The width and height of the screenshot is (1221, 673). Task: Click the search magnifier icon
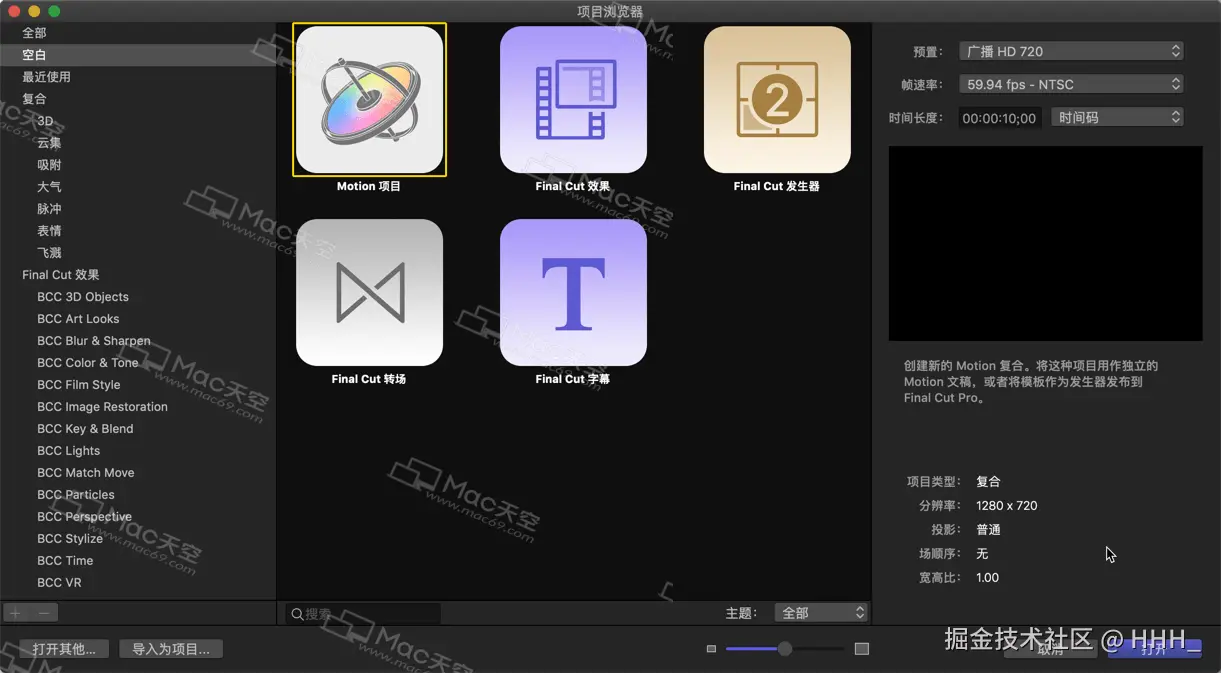pyautogui.click(x=297, y=614)
